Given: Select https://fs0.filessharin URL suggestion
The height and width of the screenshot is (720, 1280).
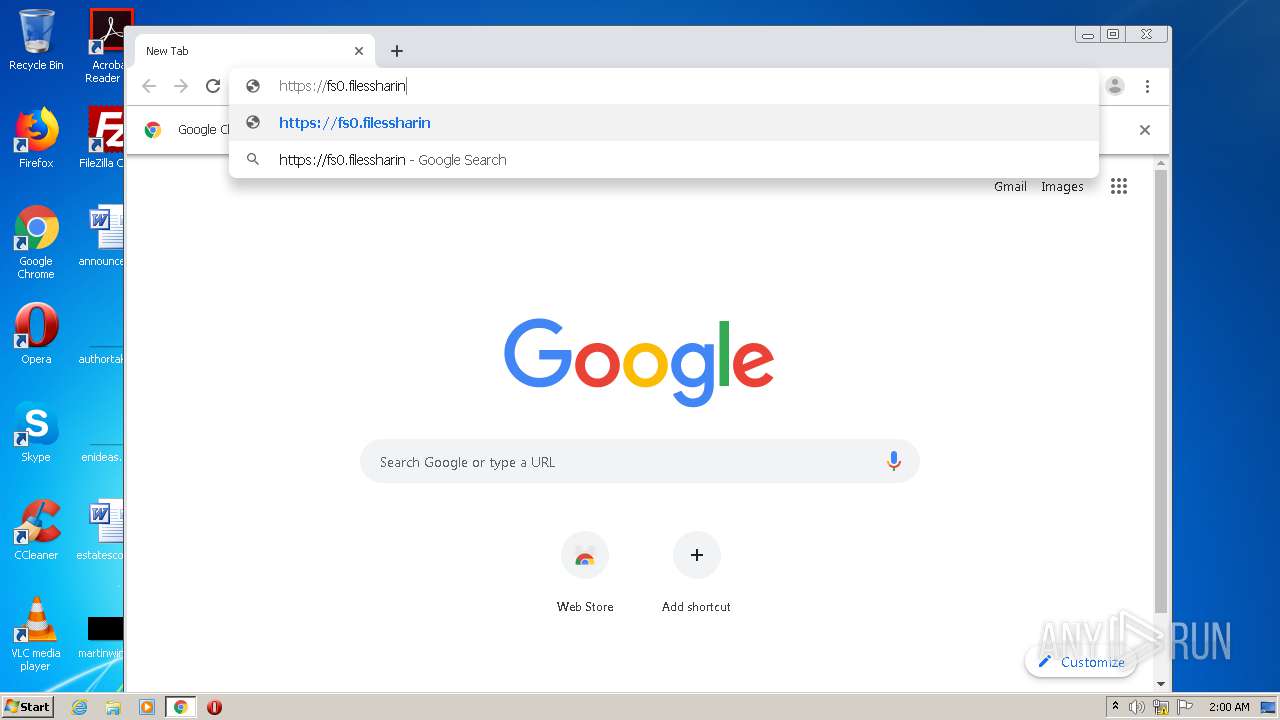Looking at the screenshot, I should click(664, 123).
